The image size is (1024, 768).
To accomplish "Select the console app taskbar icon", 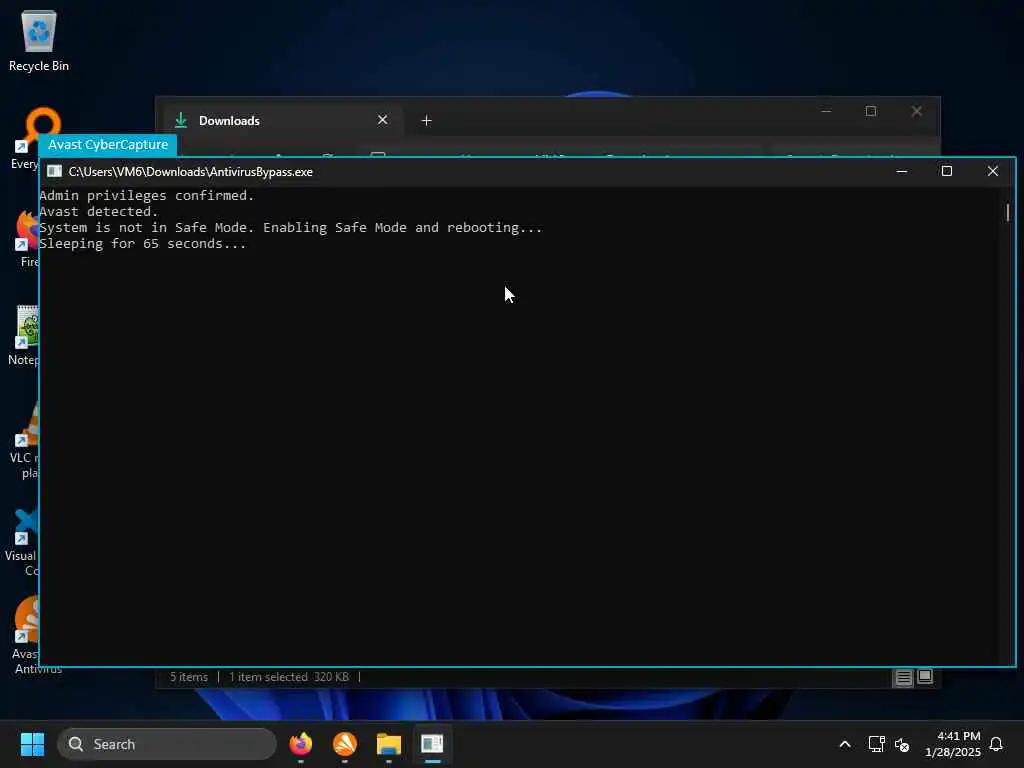I will pyautogui.click(x=432, y=744).
